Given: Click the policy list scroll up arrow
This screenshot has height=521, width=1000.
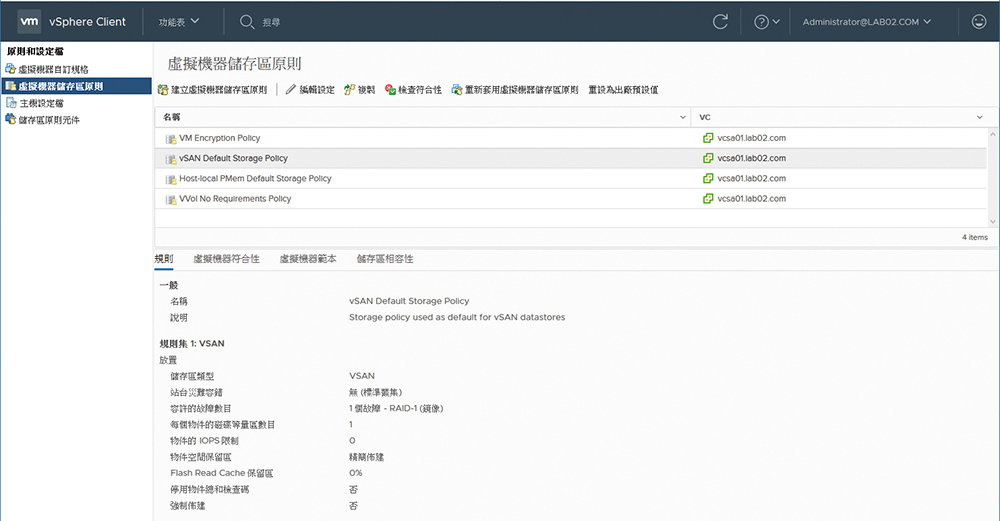Looking at the screenshot, I should pyautogui.click(x=992, y=135).
